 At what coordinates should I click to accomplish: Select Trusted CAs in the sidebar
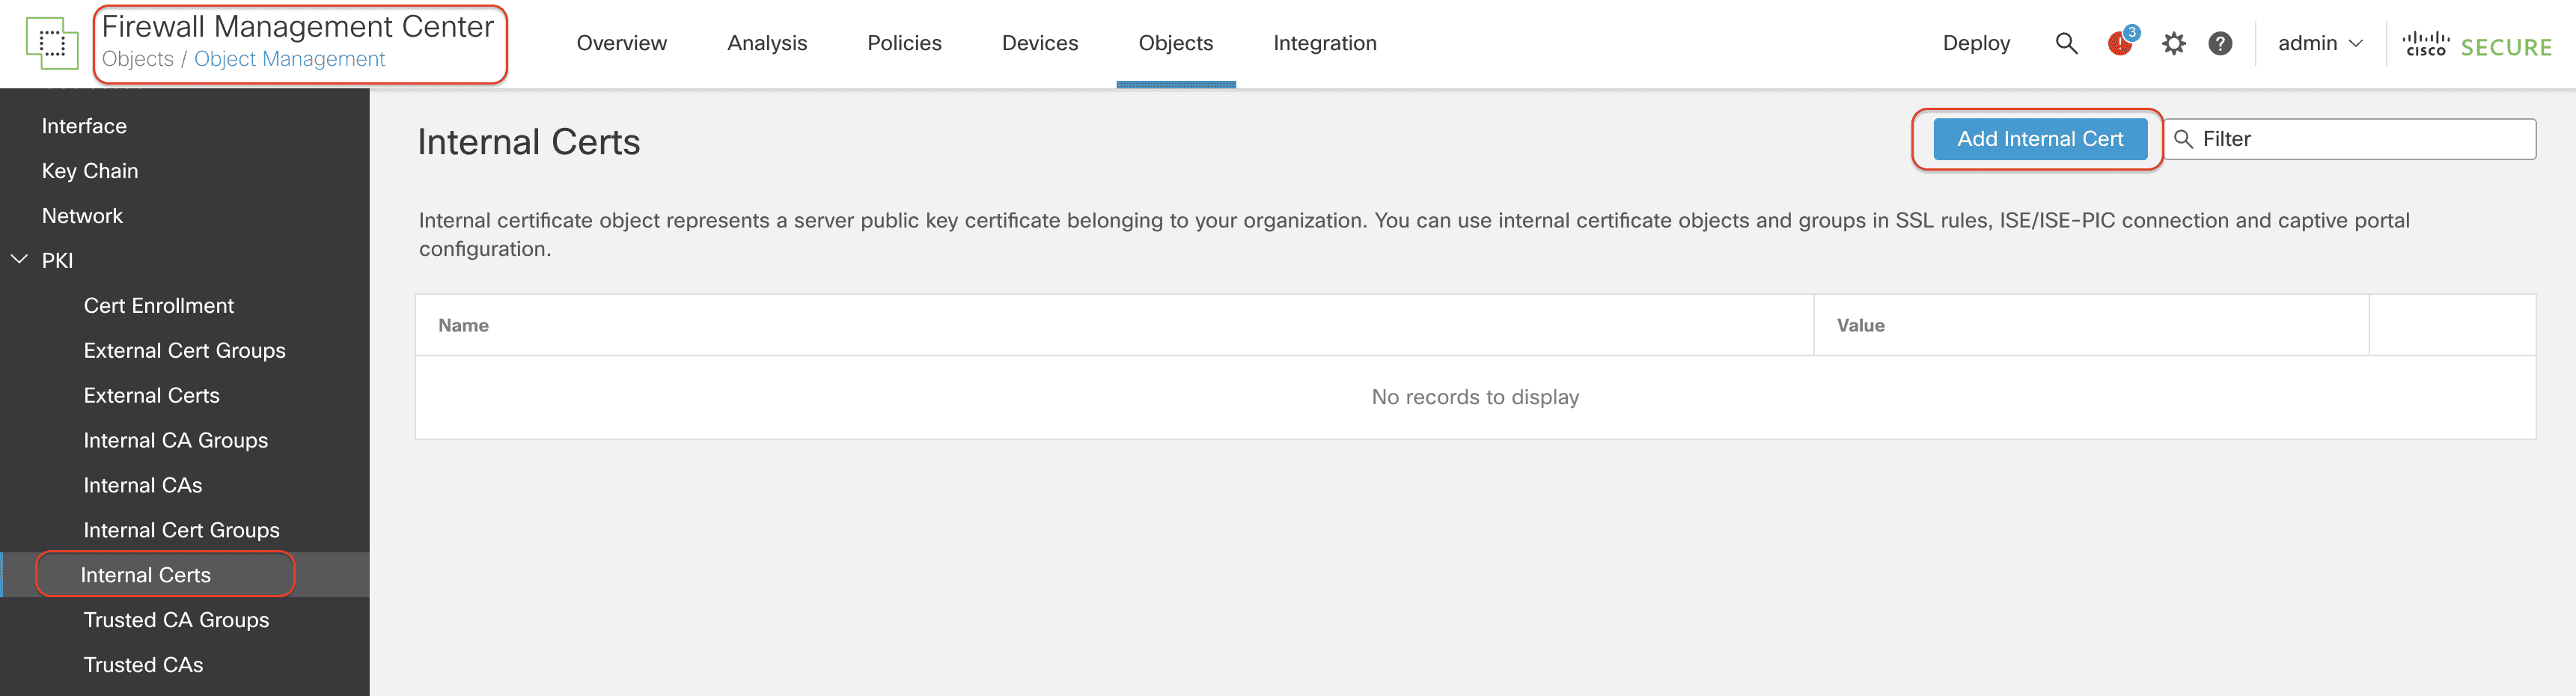pyautogui.click(x=143, y=665)
